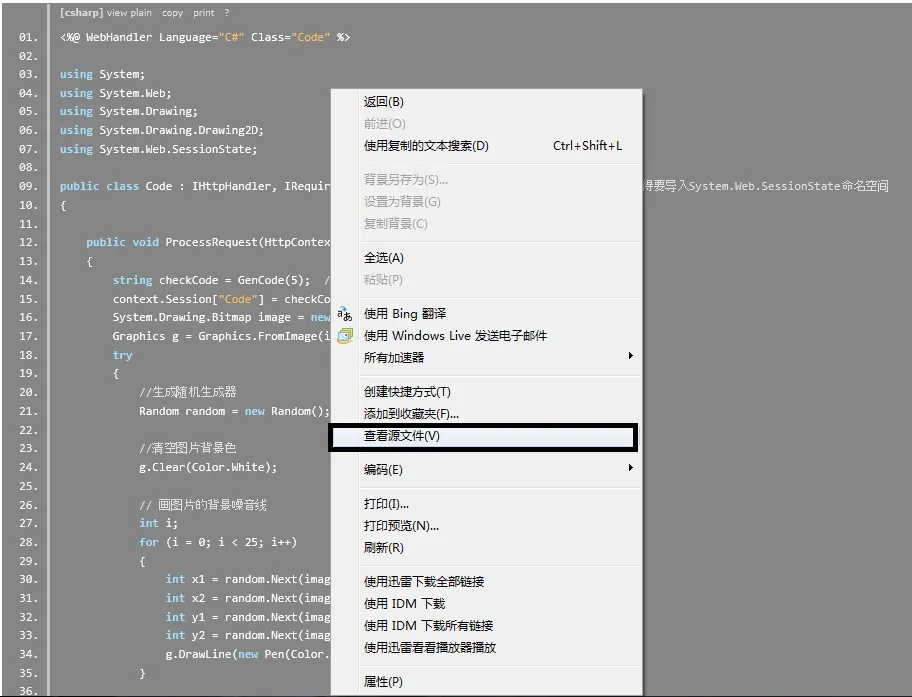Click 'string checkCode = GenCode(5);' line
Image resolution: width=912 pixels, height=697 pixels.
pyautogui.click(x=212, y=280)
